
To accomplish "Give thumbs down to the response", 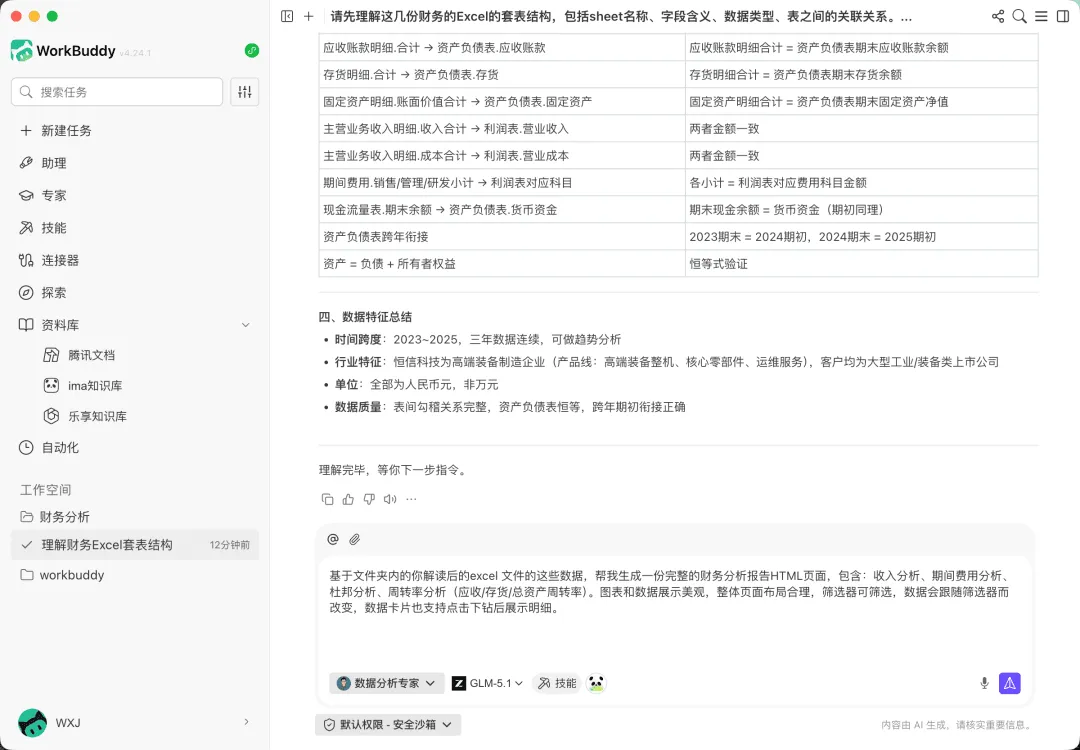I will pyautogui.click(x=369, y=499).
